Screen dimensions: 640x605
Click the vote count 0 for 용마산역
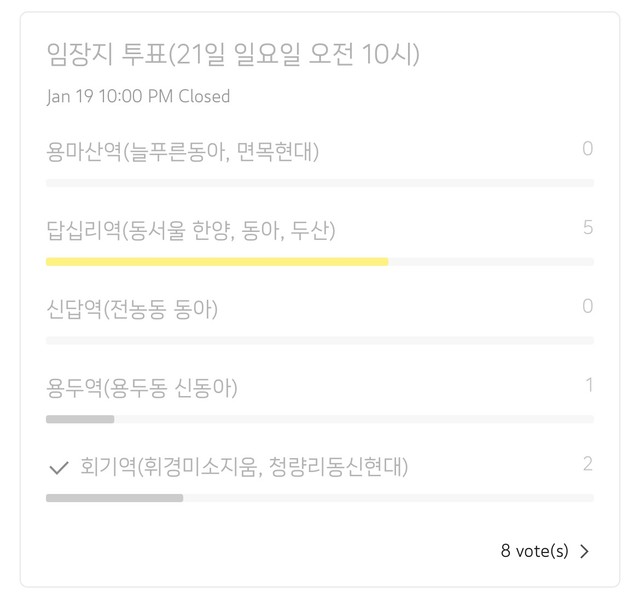click(588, 149)
